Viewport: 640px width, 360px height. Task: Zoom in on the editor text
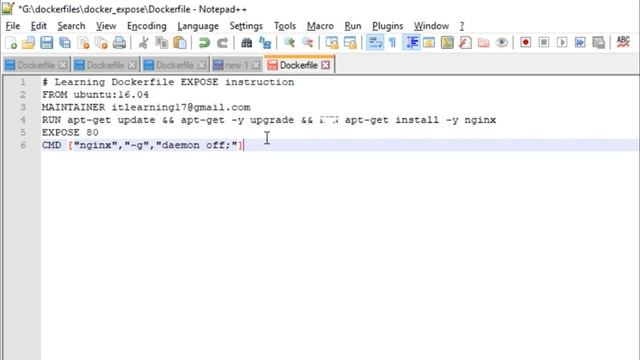pyautogui.click(x=289, y=42)
